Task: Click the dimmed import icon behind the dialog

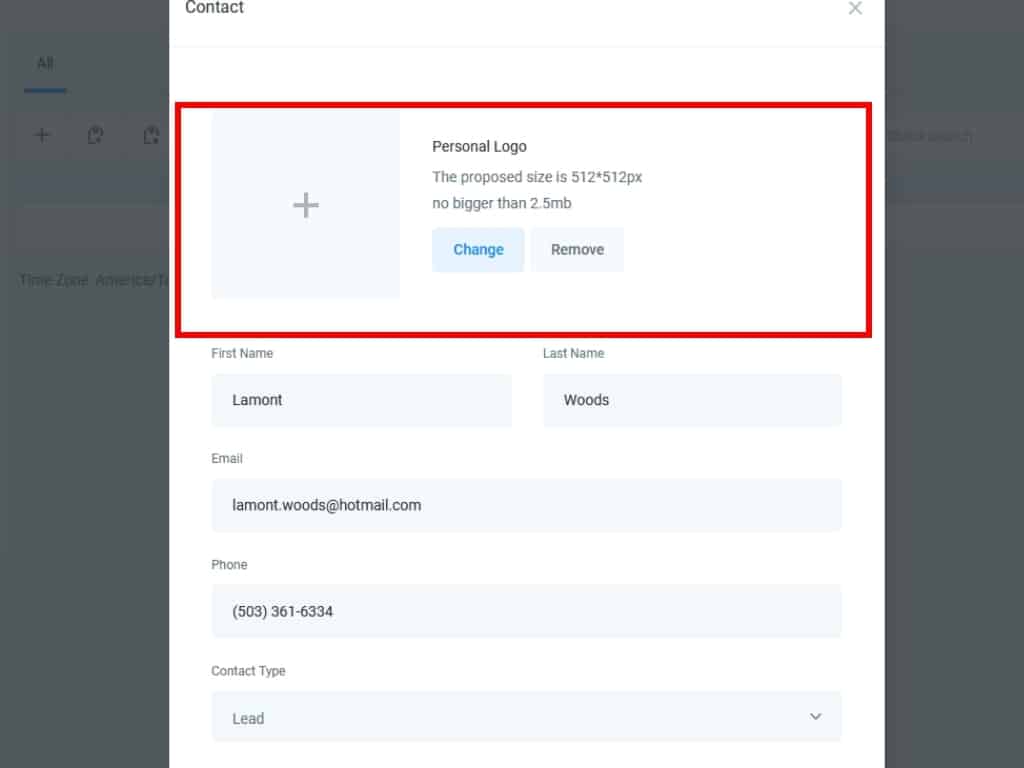Action: click(96, 135)
